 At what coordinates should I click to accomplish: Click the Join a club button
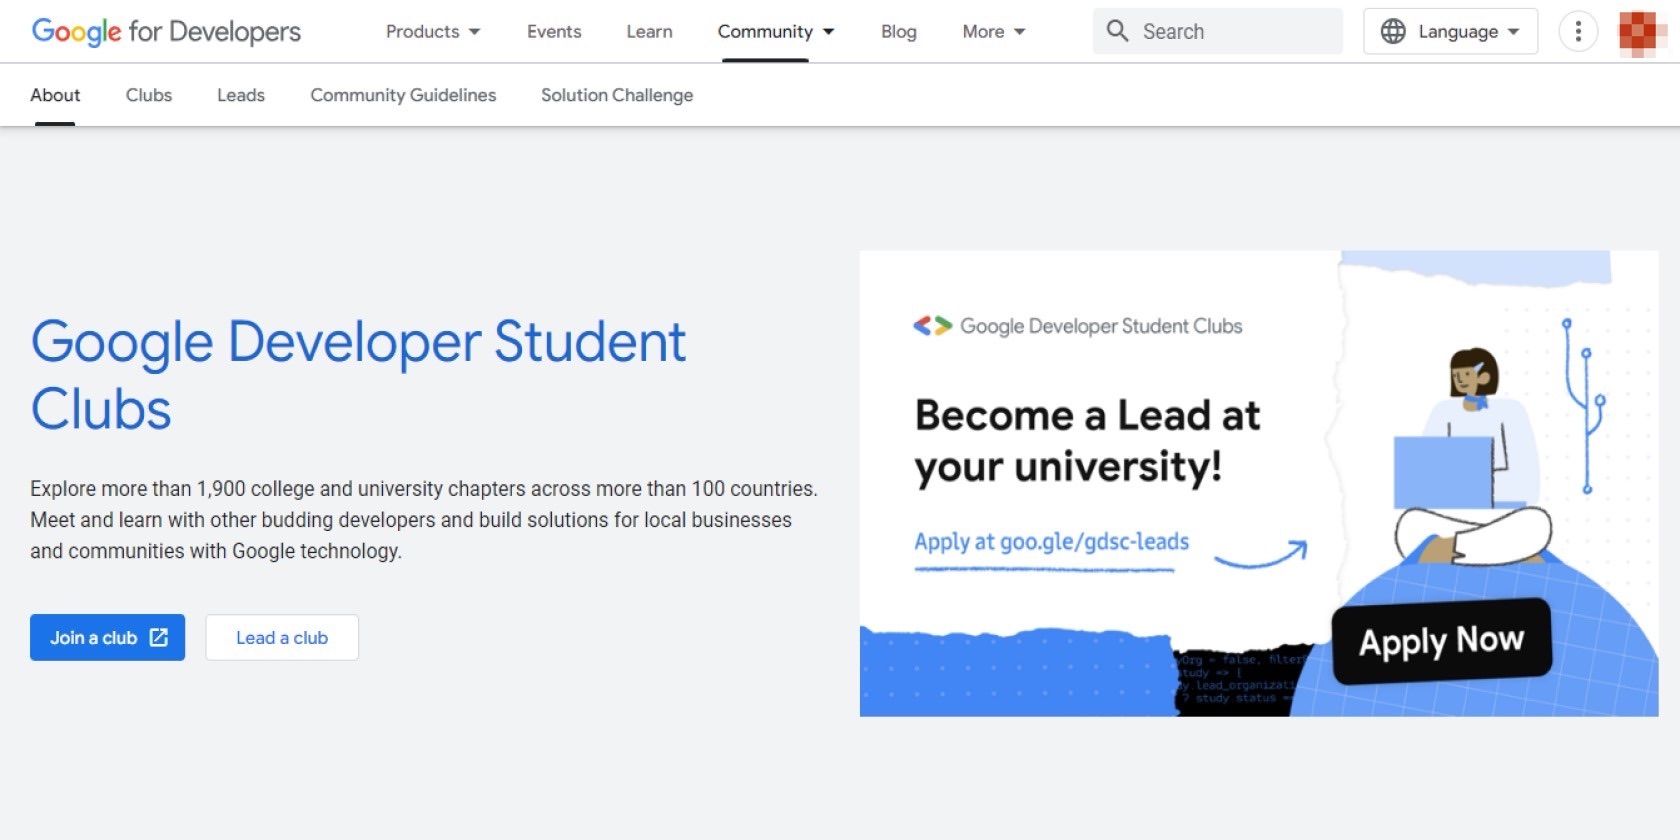[x=107, y=637]
